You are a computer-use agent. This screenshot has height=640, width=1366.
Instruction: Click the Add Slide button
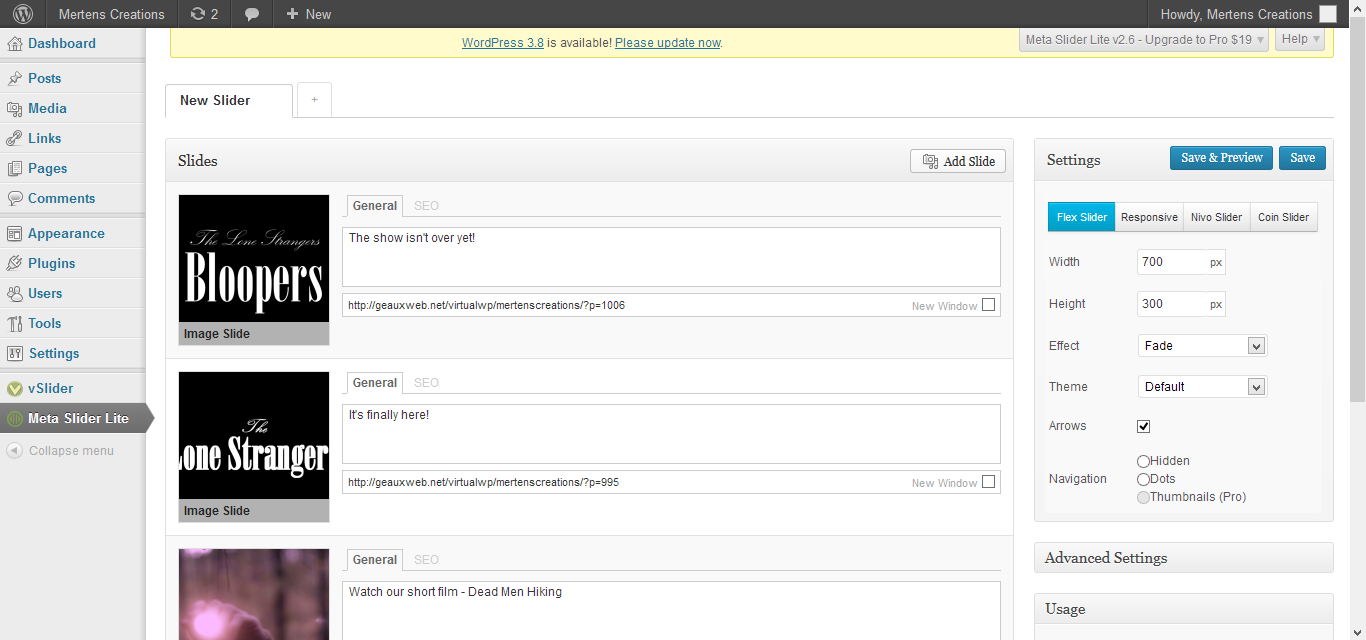[x=958, y=161]
